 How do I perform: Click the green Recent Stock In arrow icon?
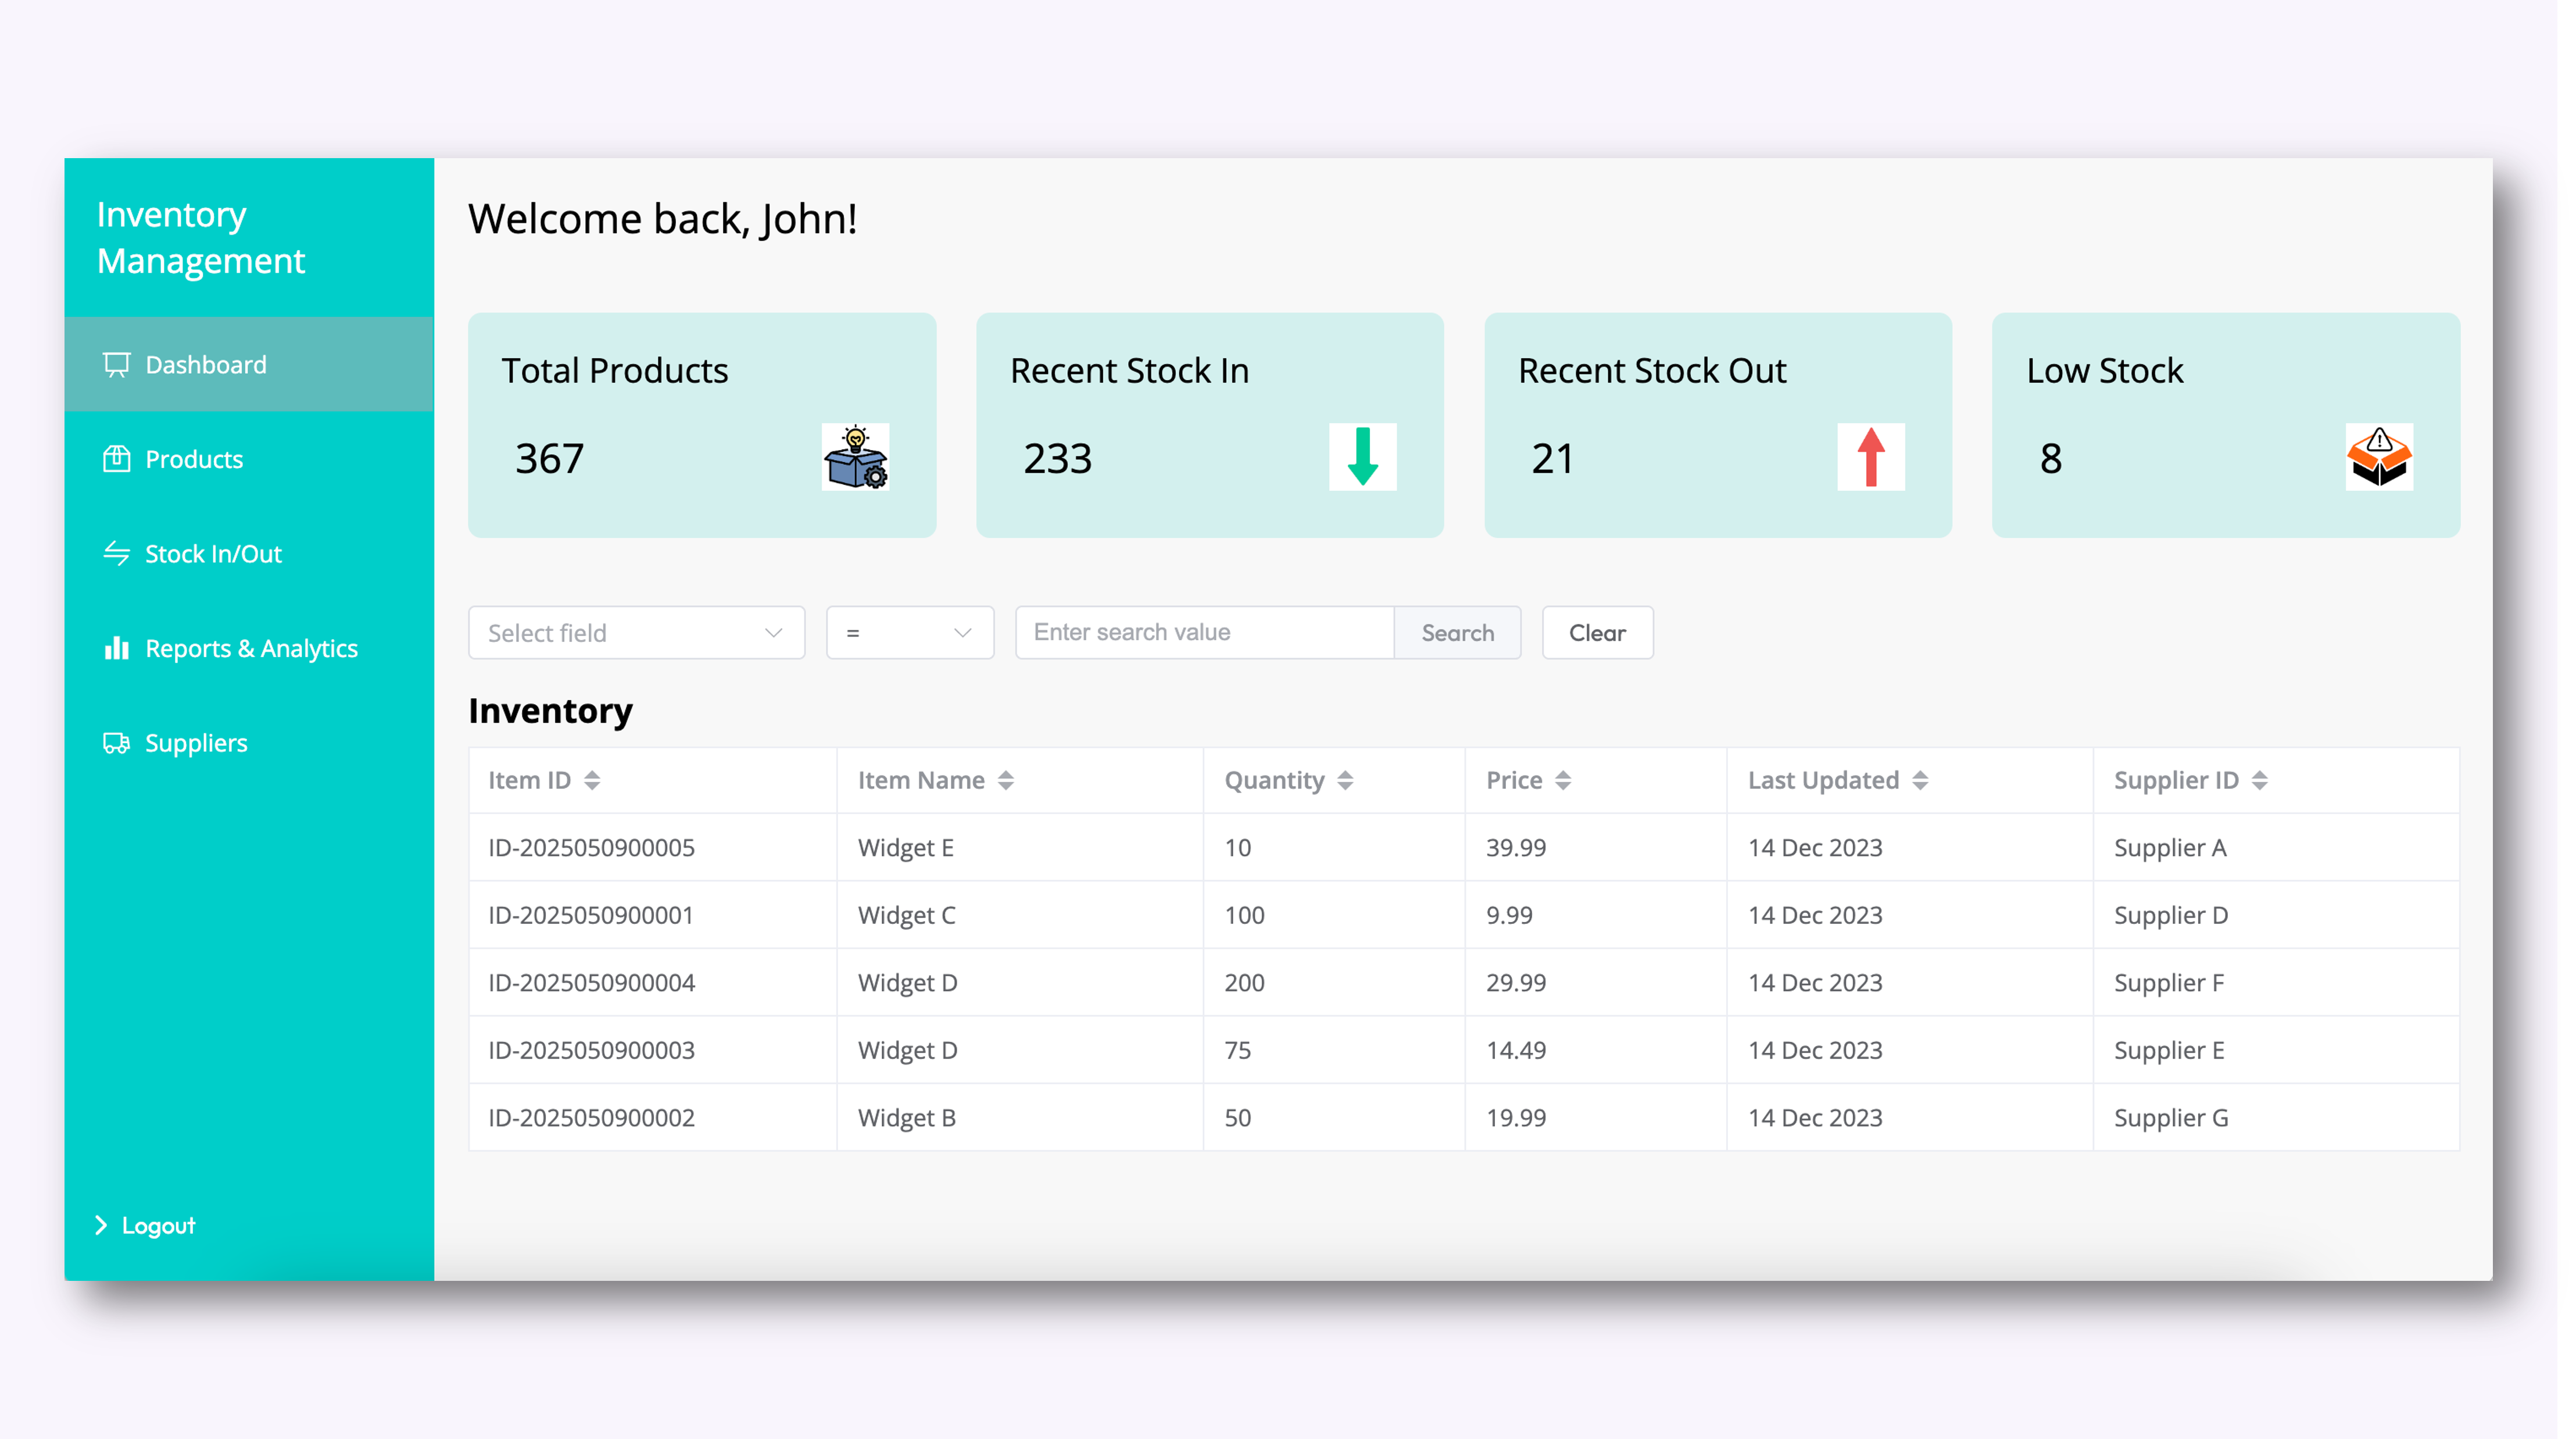coord(1362,458)
